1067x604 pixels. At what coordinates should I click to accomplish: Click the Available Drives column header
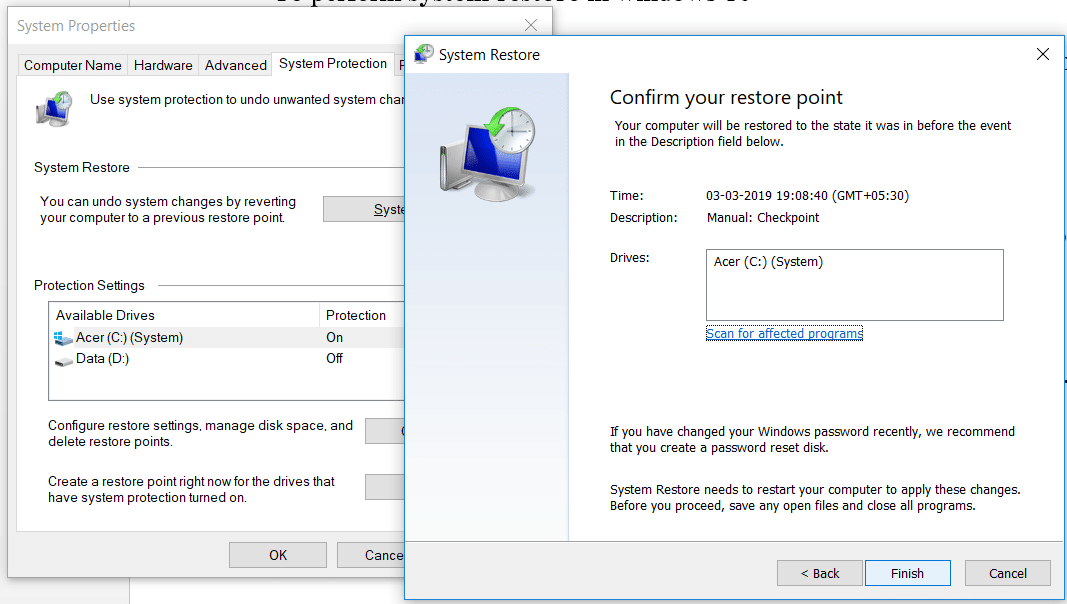point(184,315)
